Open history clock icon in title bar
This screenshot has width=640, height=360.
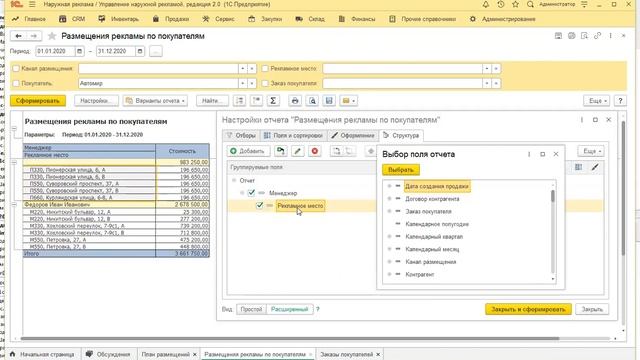point(501,4)
